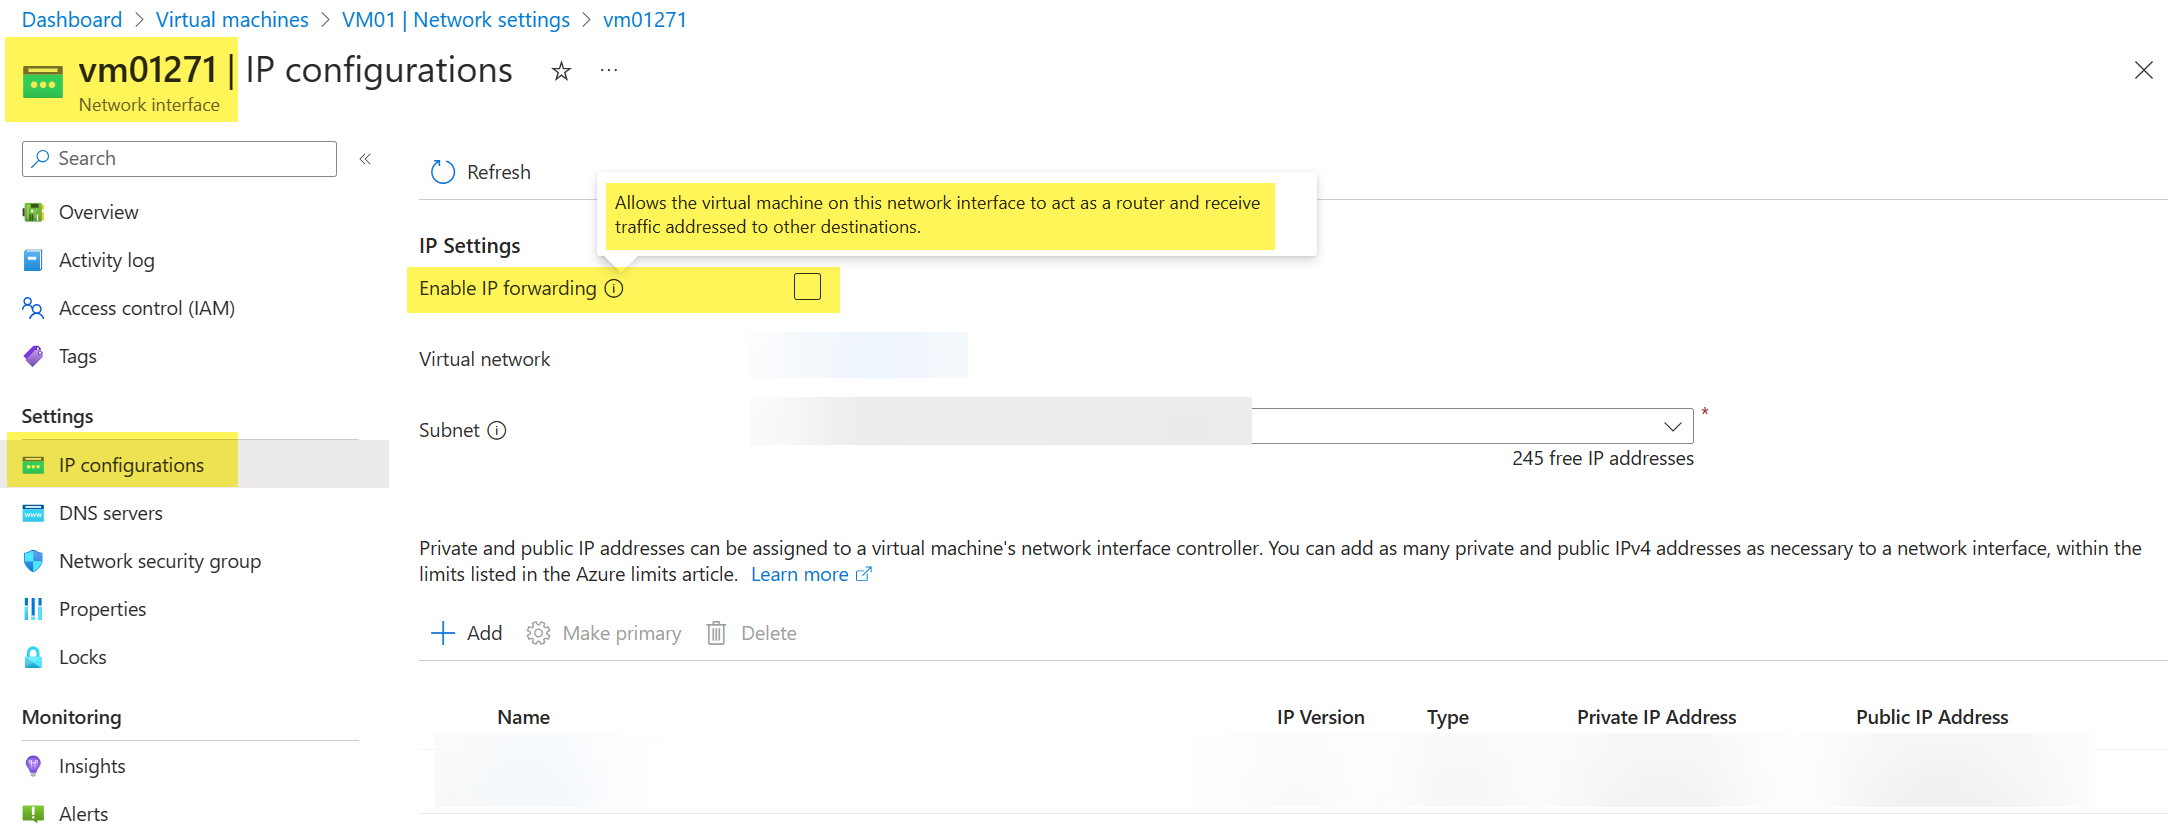The height and width of the screenshot is (836, 2168).
Task: Go to Dashboard breadcrumb
Action: tap(72, 20)
